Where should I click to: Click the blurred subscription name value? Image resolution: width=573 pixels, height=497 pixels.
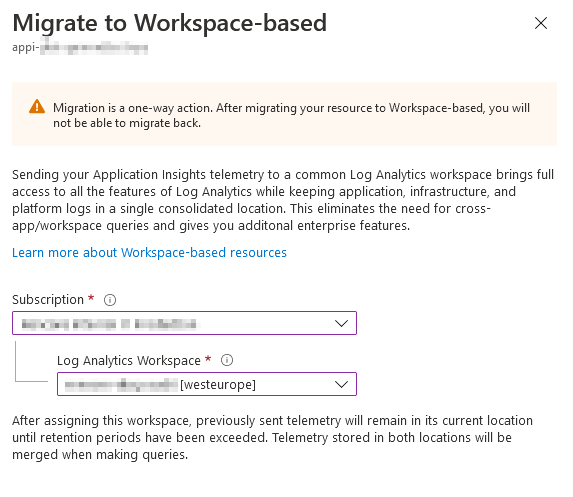109,324
